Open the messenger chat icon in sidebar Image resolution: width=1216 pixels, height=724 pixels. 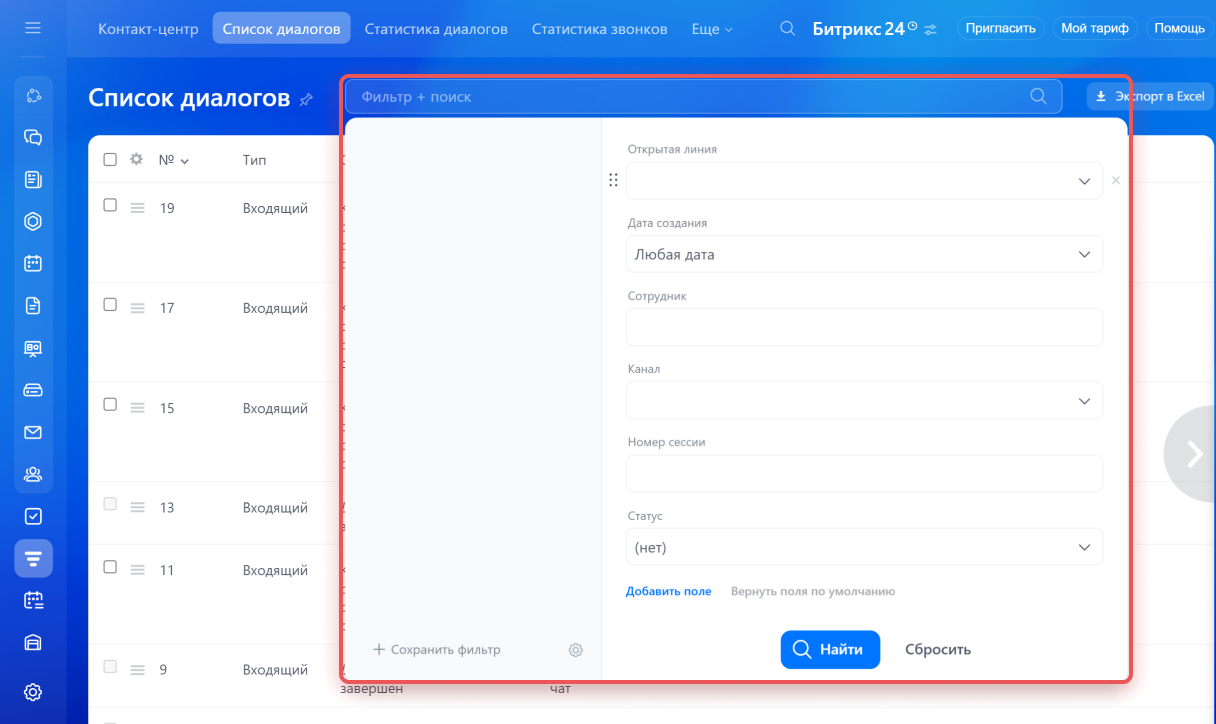(x=33, y=137)
